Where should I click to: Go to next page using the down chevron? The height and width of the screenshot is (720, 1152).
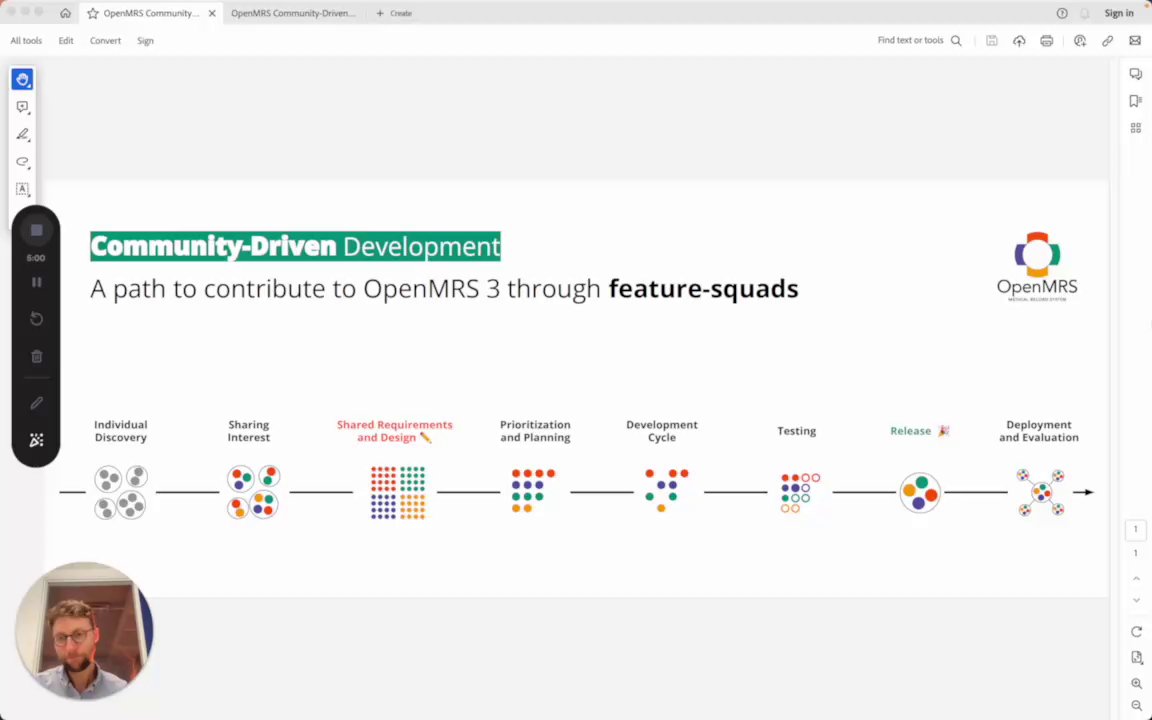coord(1136,600)
